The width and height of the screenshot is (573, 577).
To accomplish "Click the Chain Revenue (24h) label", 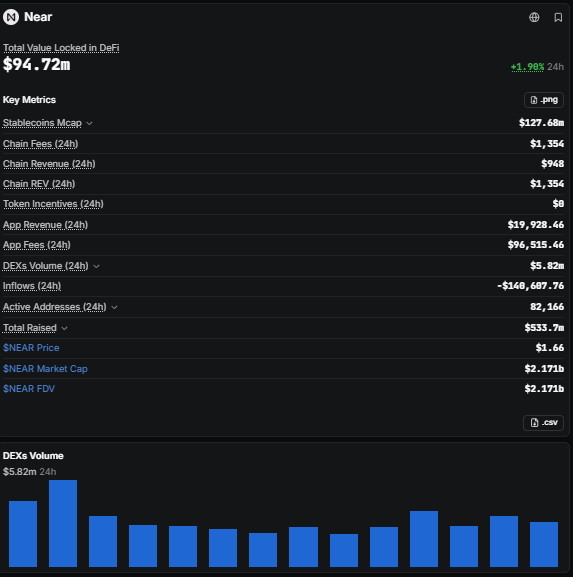I will 49,164.
